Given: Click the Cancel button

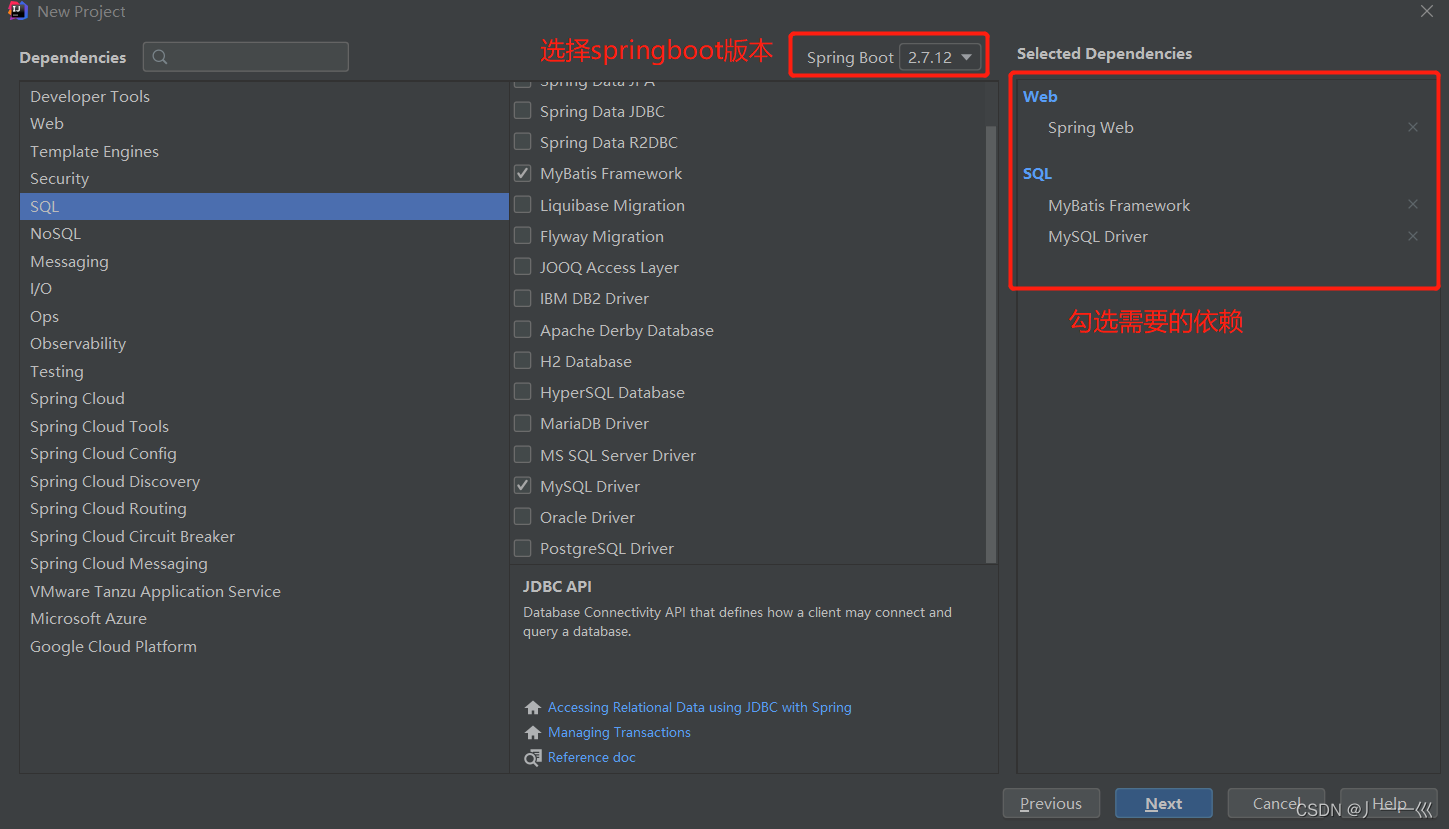Looking at the screenshot, I should [1276, 803].
